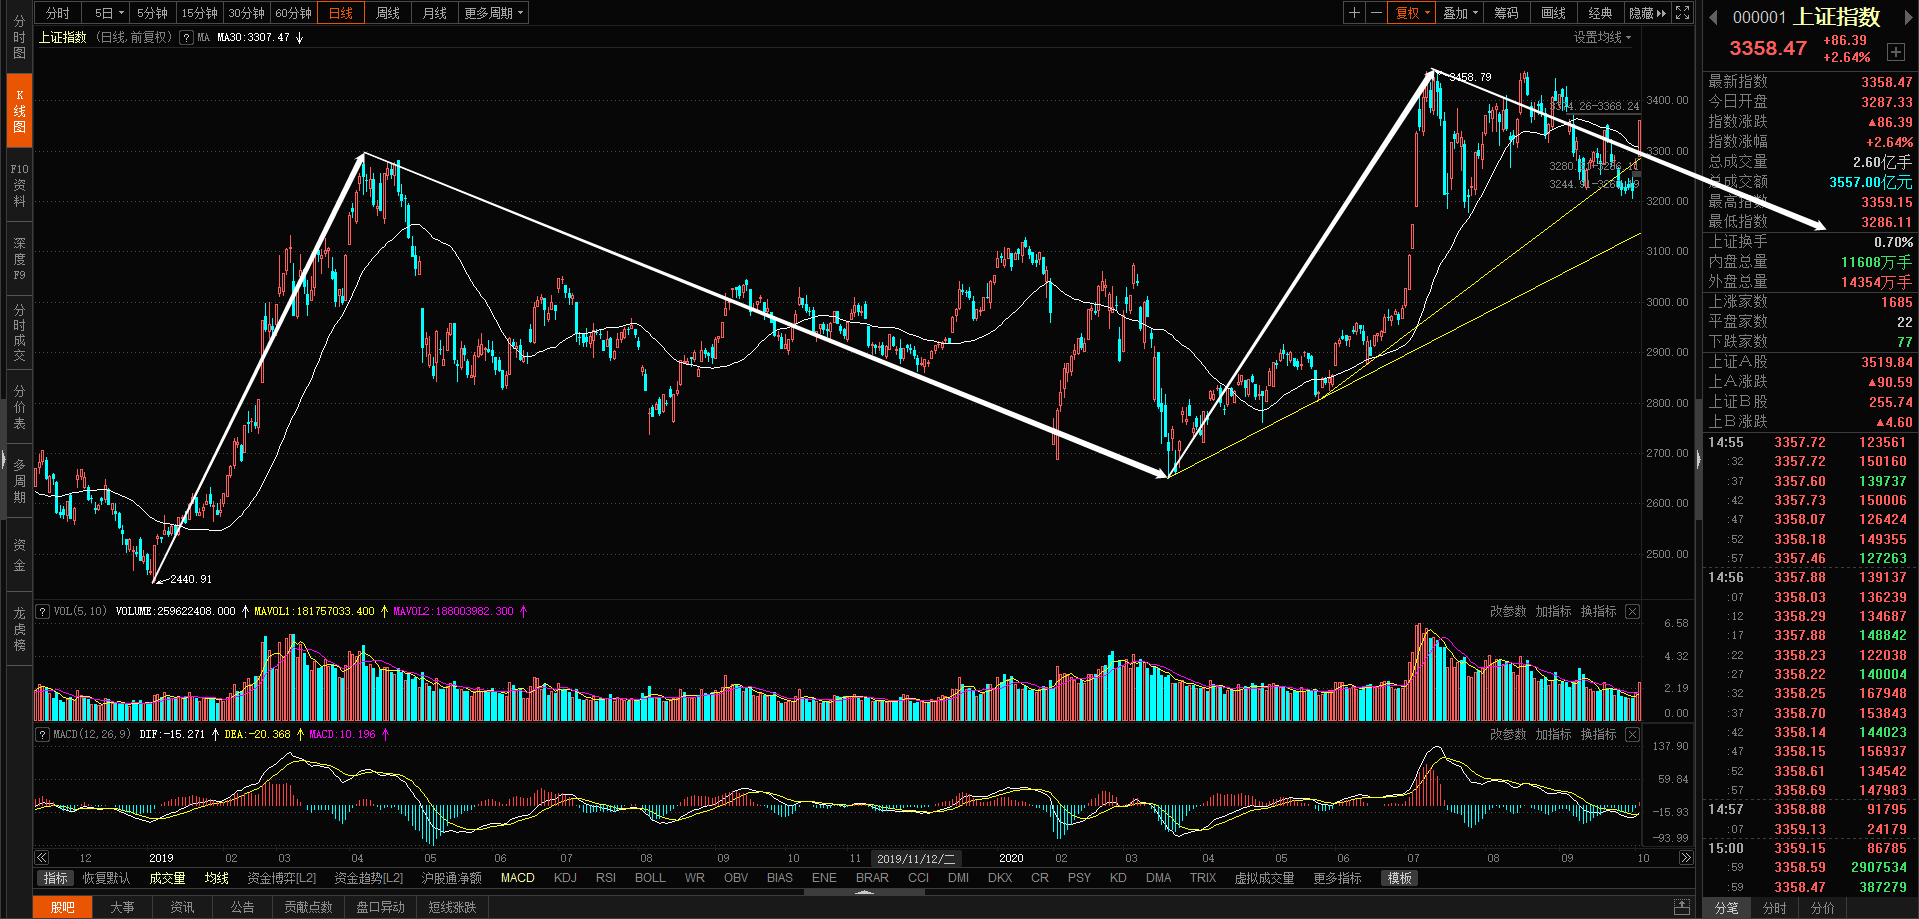Close the MACD indicator panel
Screen dimensions: 1919x919
coord(1632,734)
